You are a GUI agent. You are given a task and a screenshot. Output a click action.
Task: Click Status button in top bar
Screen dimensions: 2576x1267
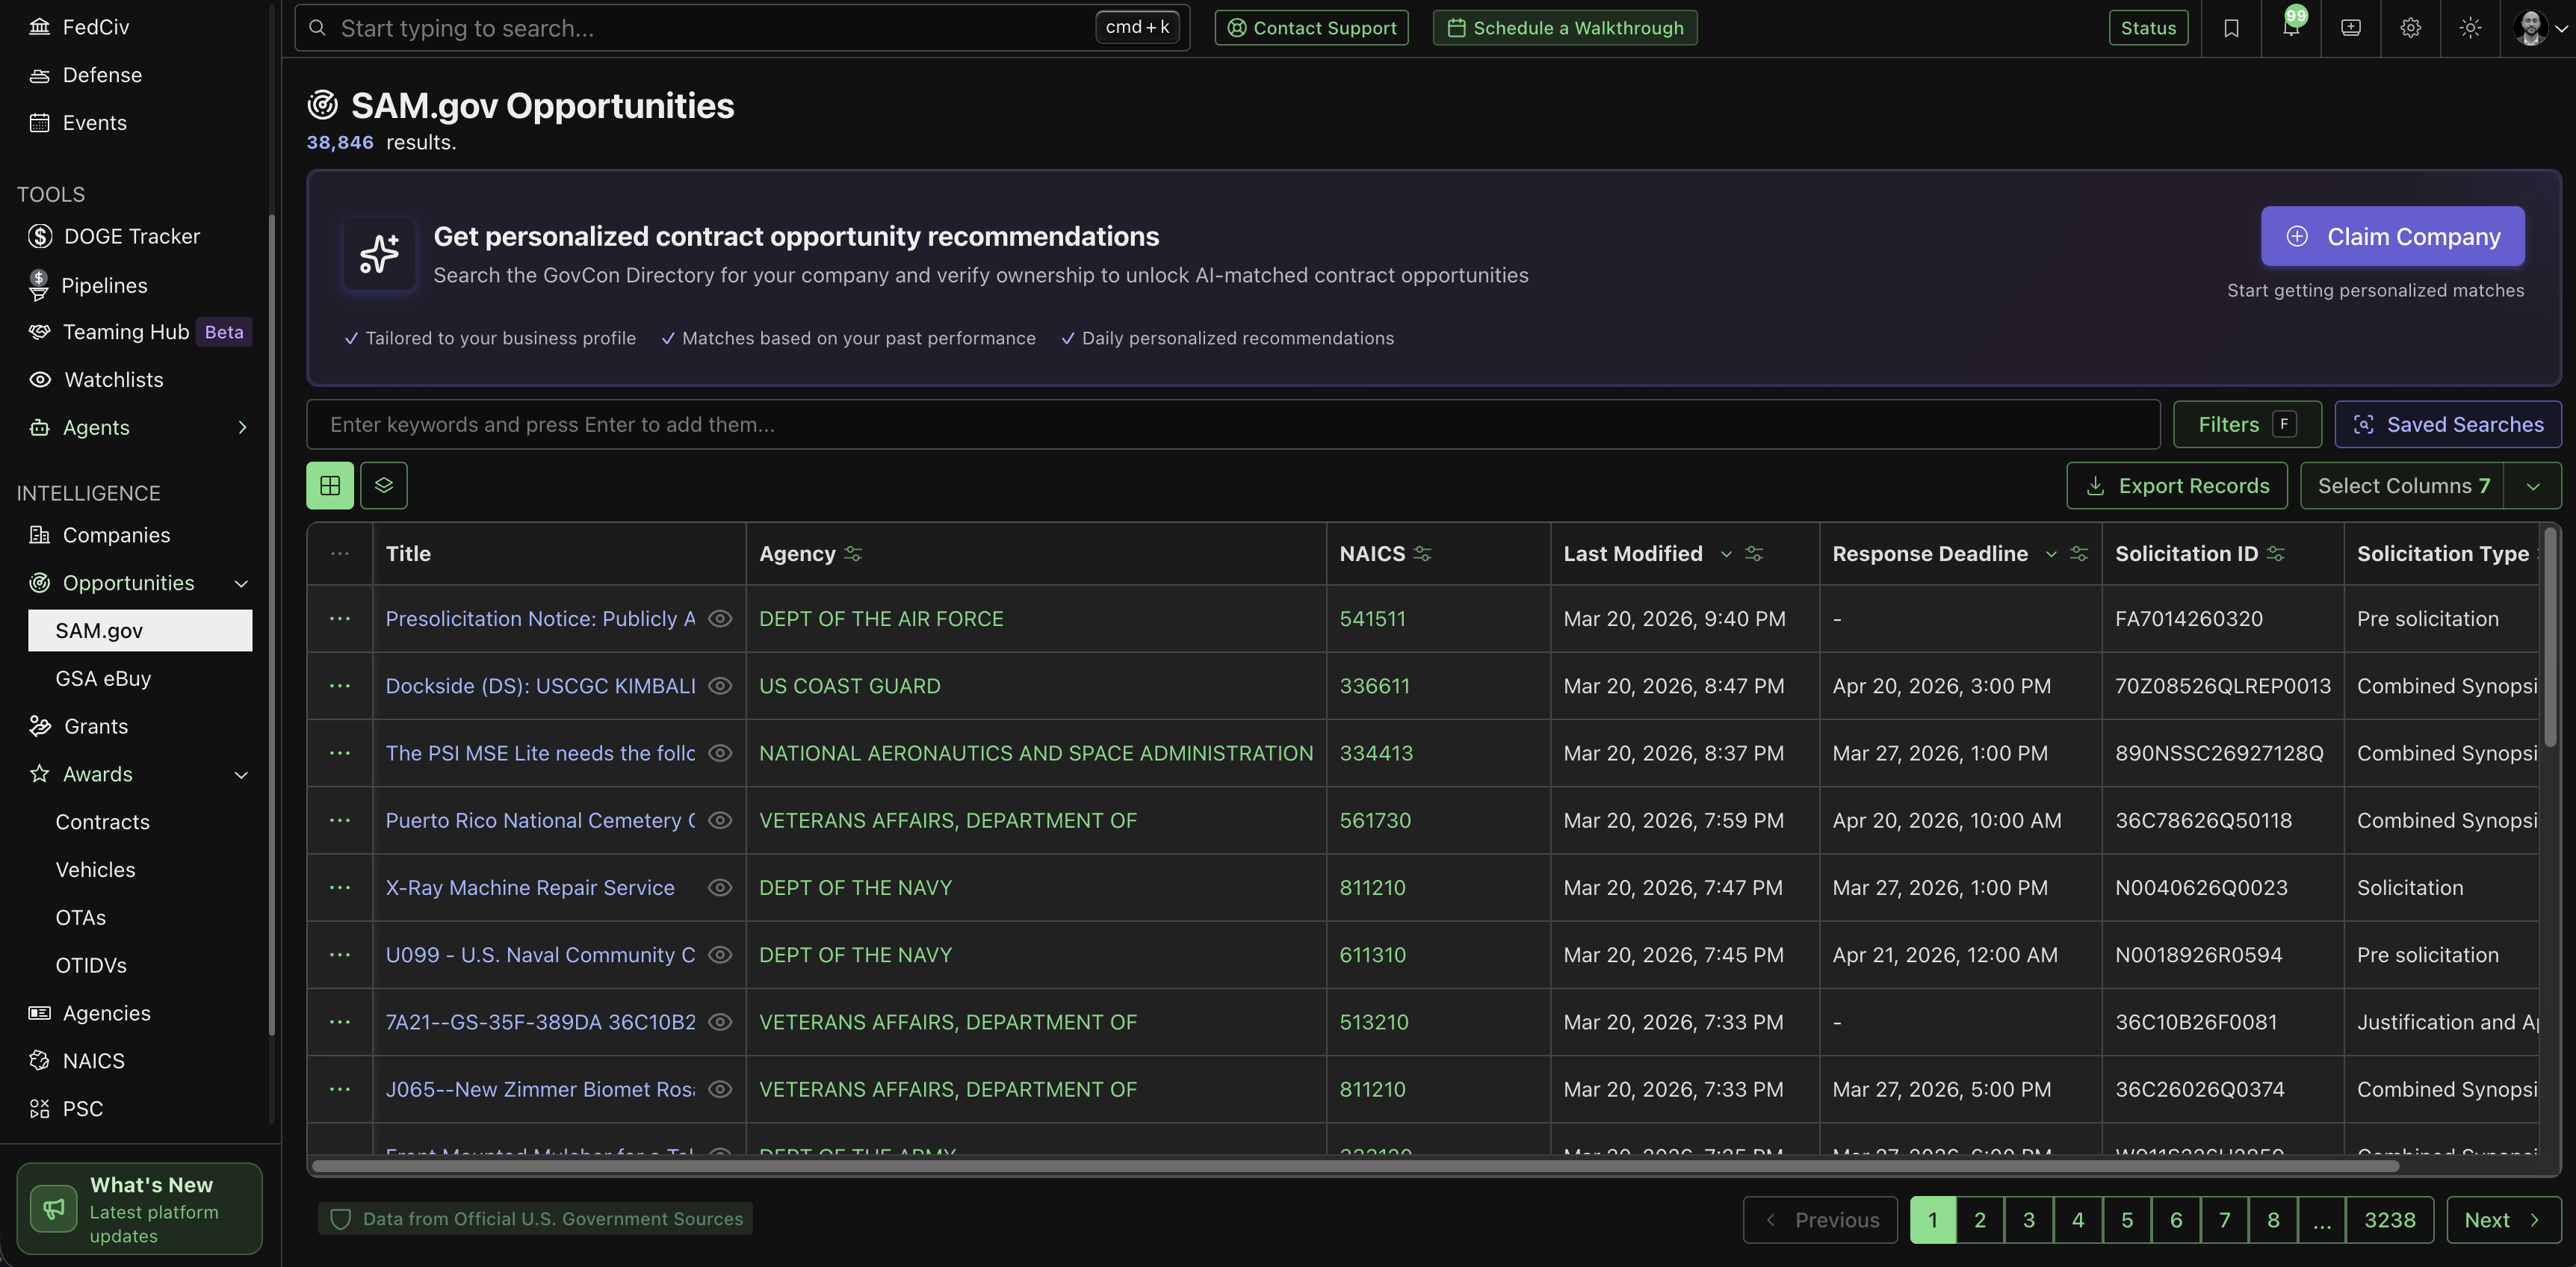click(x=2148, y=28)
